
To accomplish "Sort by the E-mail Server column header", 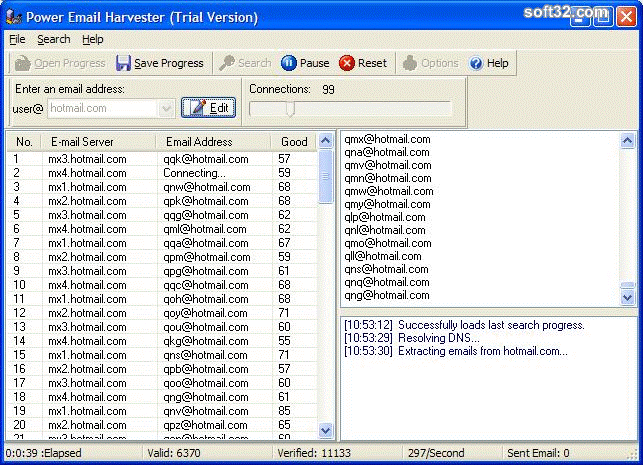I will [98, 142].
